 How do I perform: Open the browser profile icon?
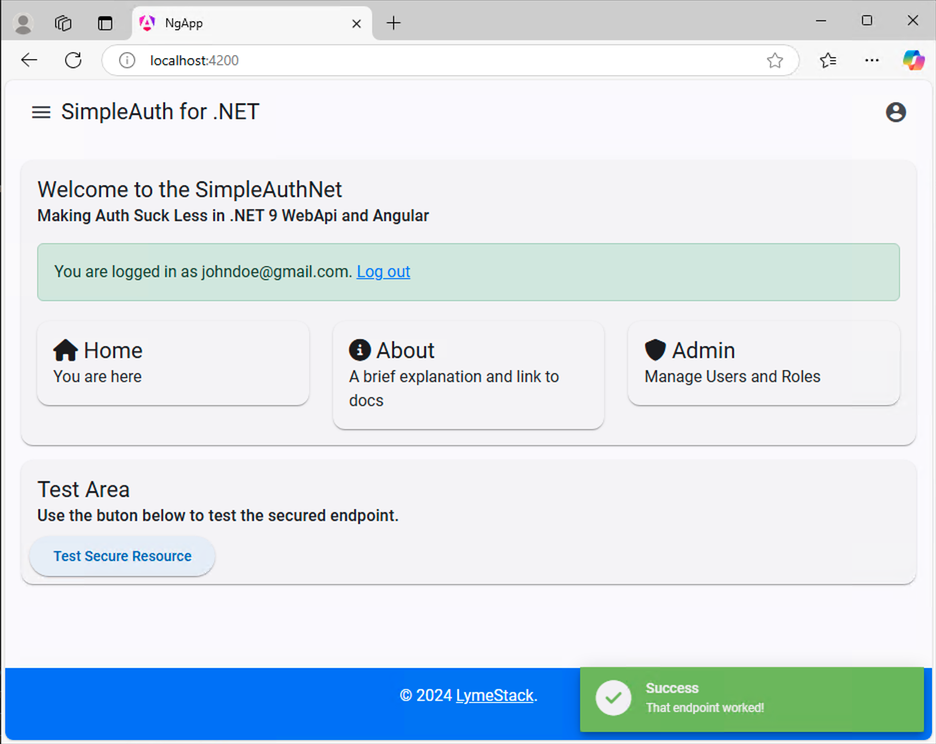23,23
